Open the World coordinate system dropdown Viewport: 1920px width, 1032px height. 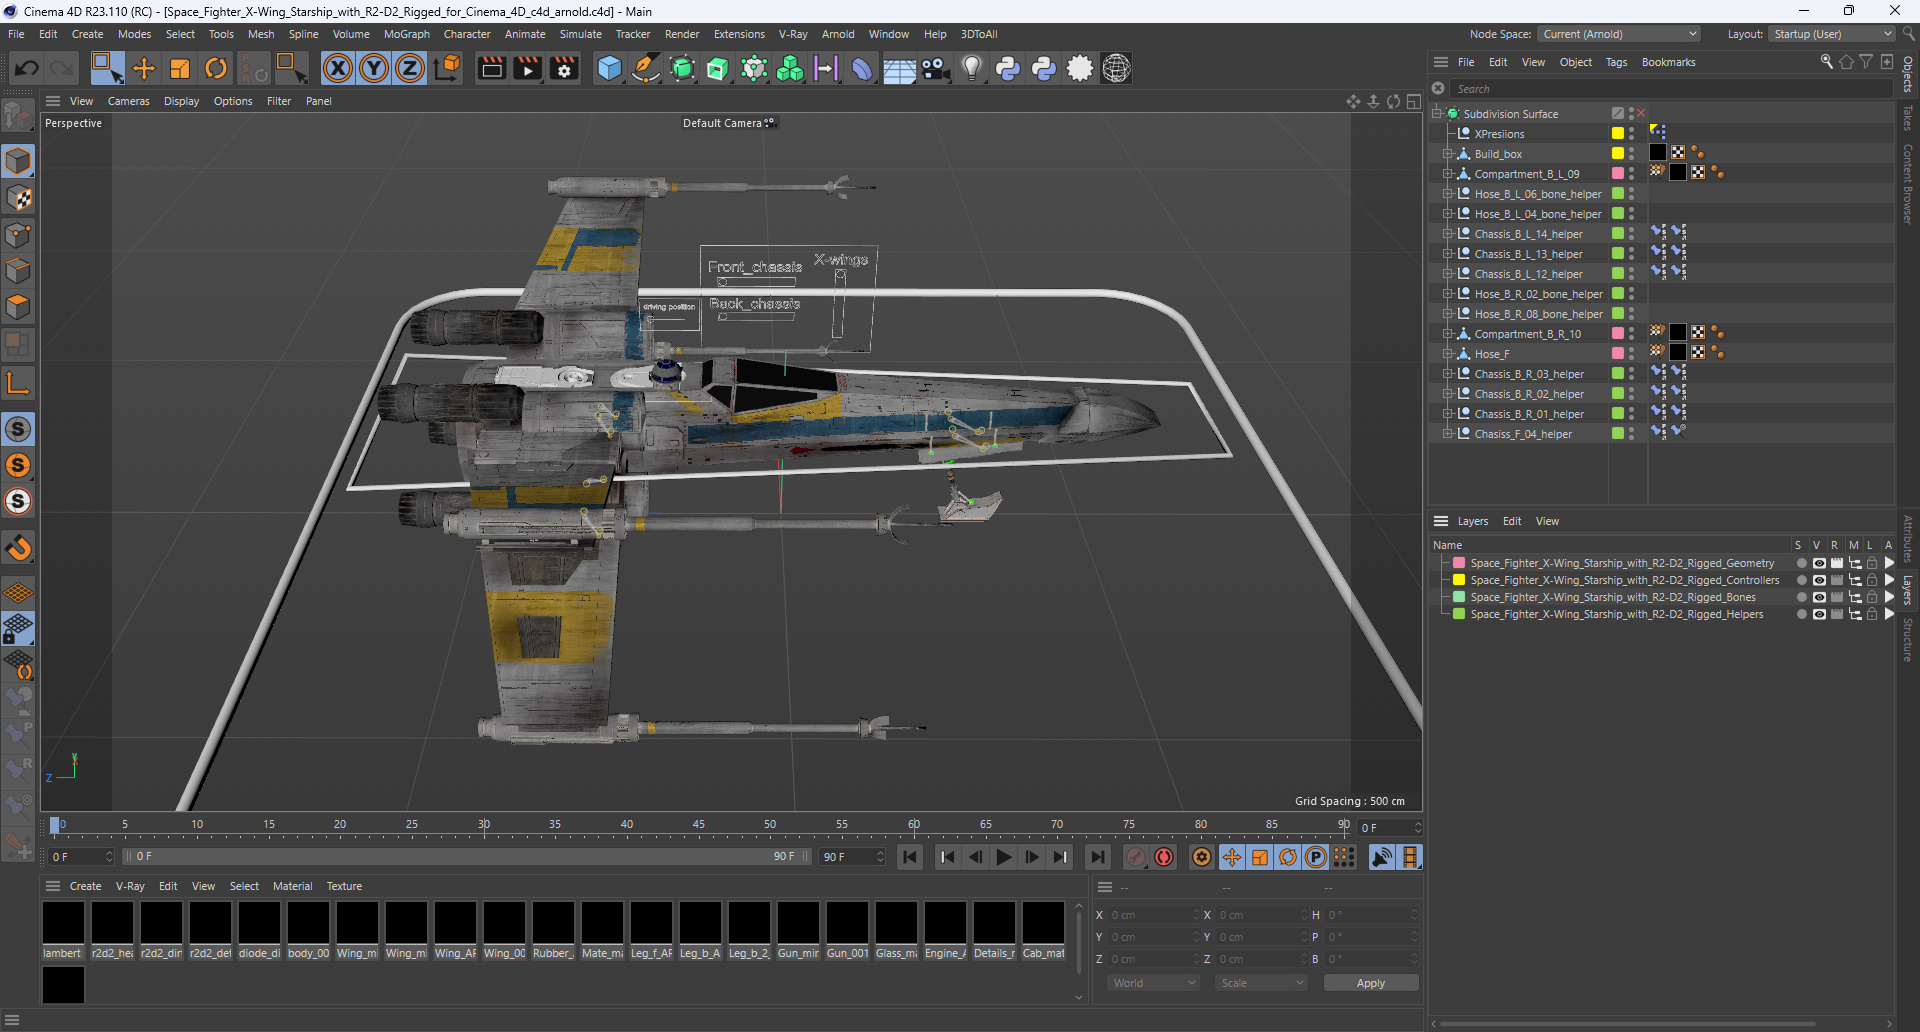pos(1154,983)
